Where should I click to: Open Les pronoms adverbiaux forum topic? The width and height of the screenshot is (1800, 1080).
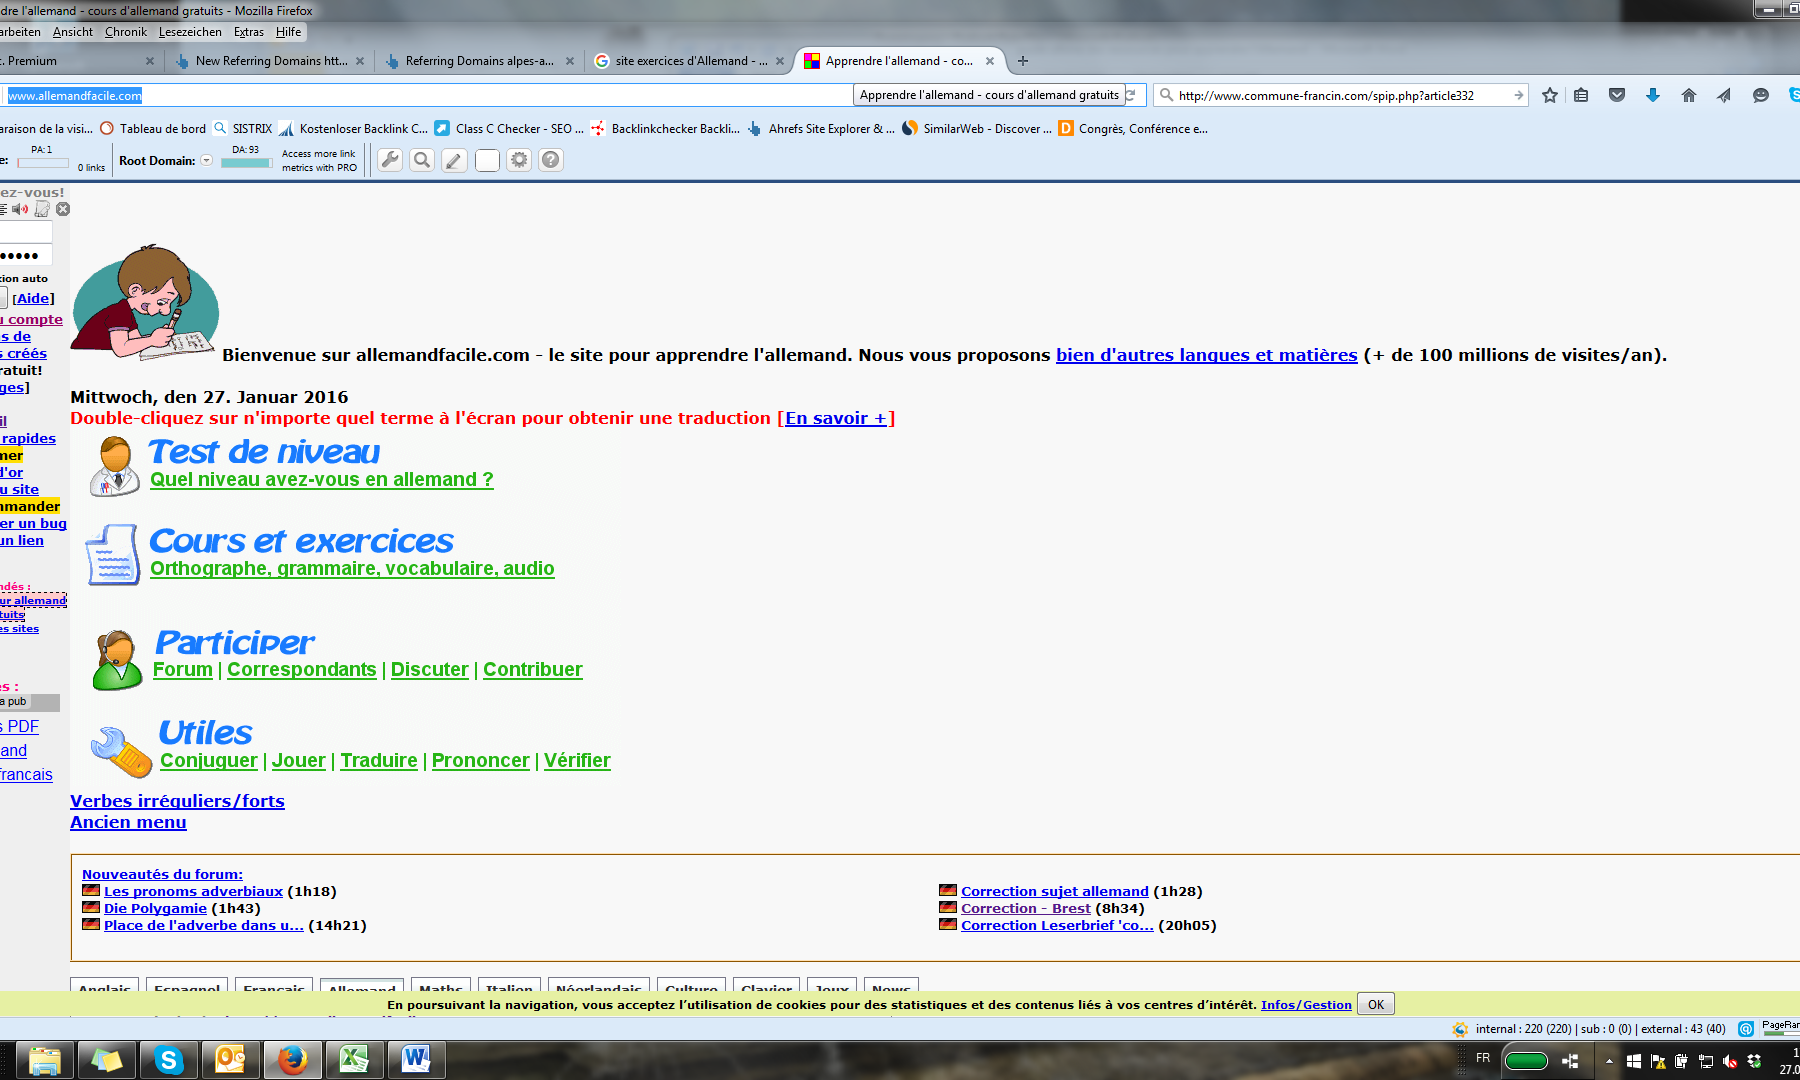coord(193,891)
